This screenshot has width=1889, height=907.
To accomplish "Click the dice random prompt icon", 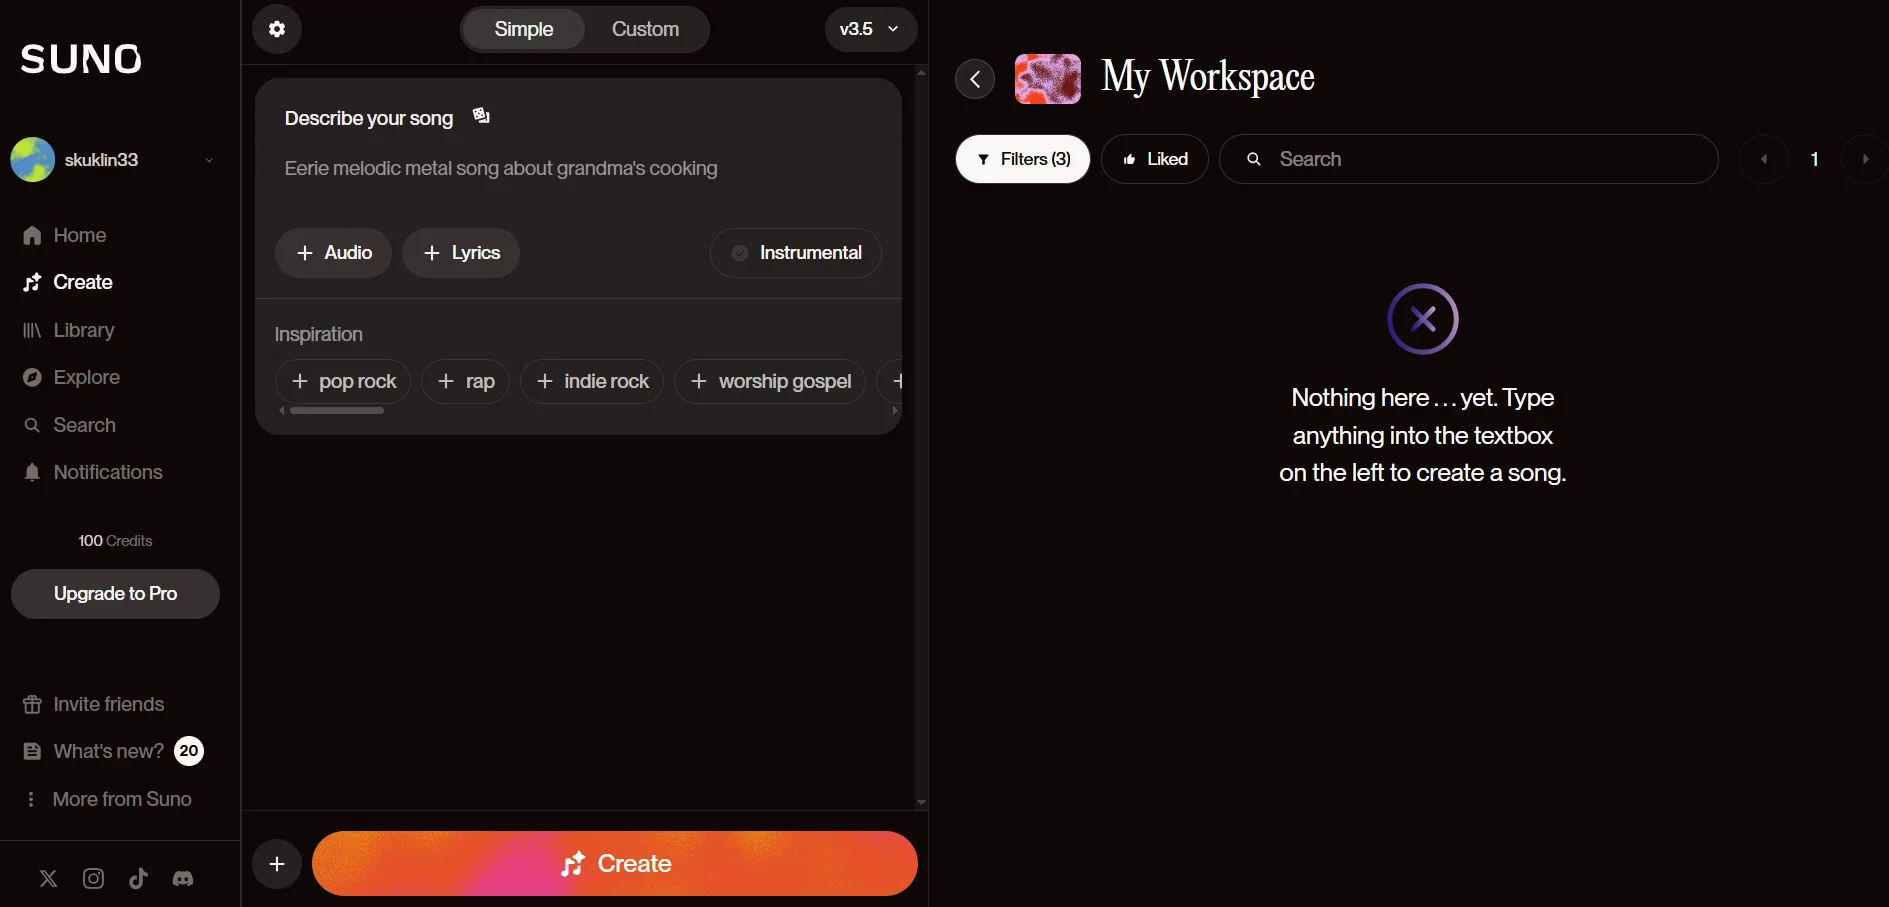I will click(481, 116).
